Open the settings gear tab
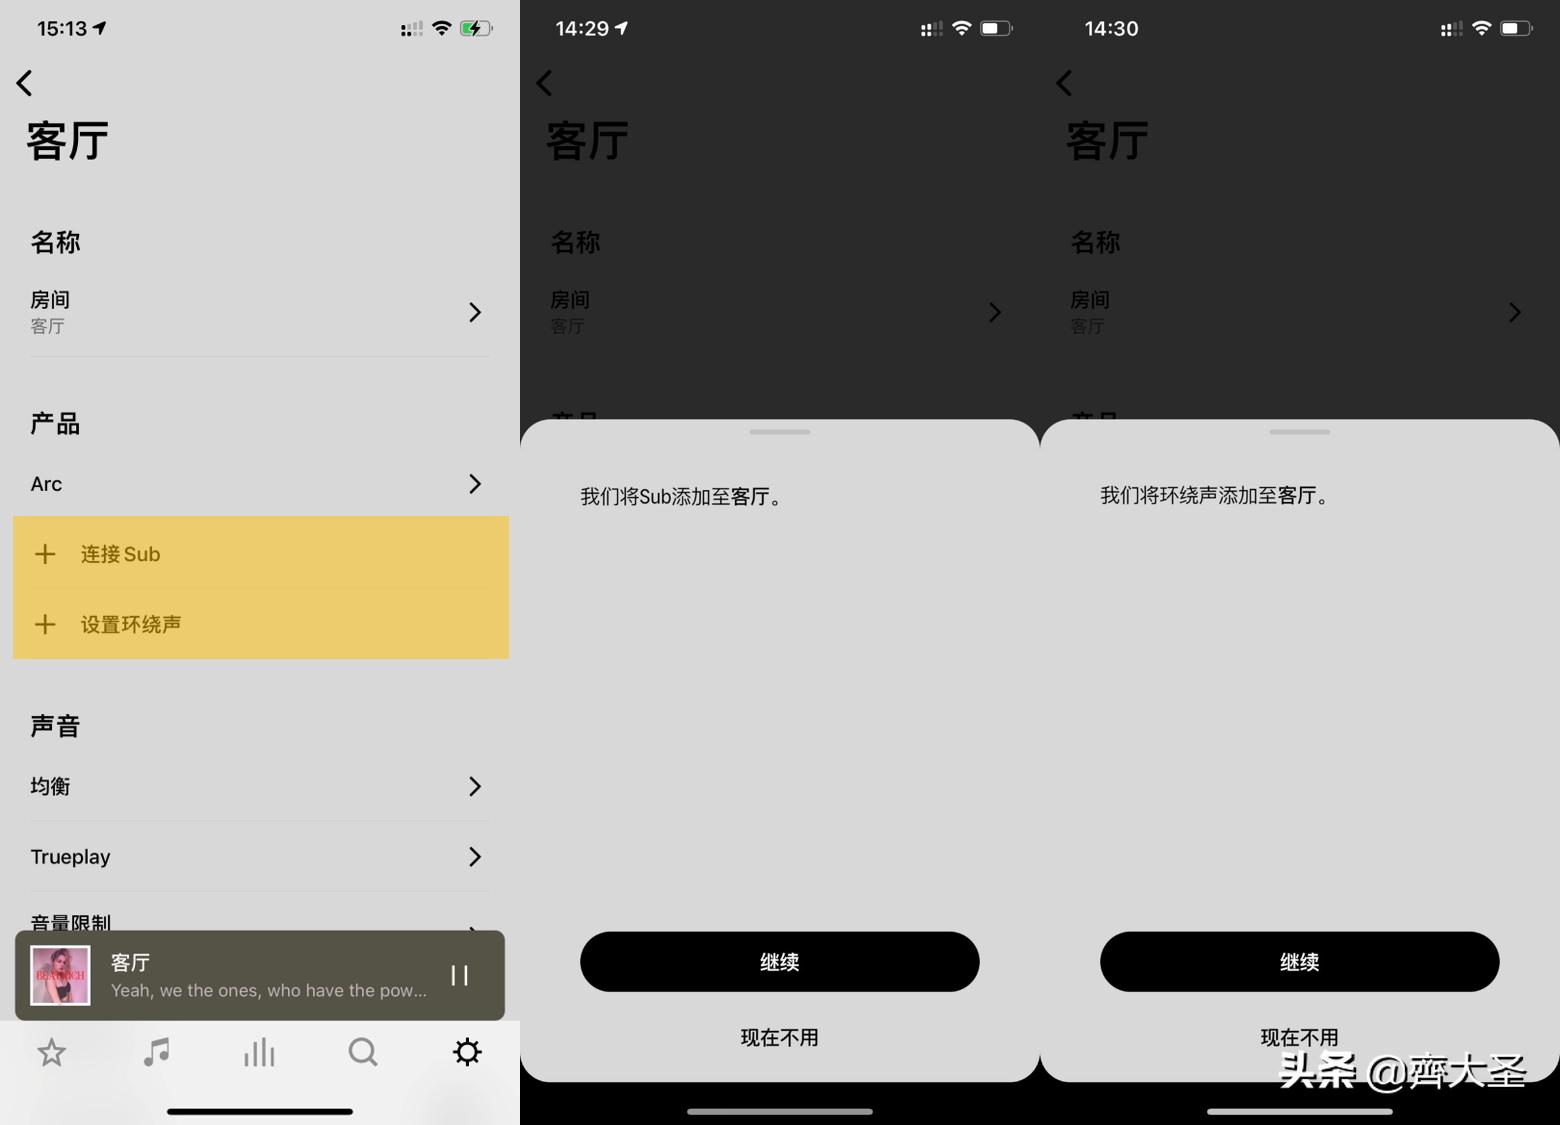The width and height of the screenshot is (1560, 1125). (466, 1052)
